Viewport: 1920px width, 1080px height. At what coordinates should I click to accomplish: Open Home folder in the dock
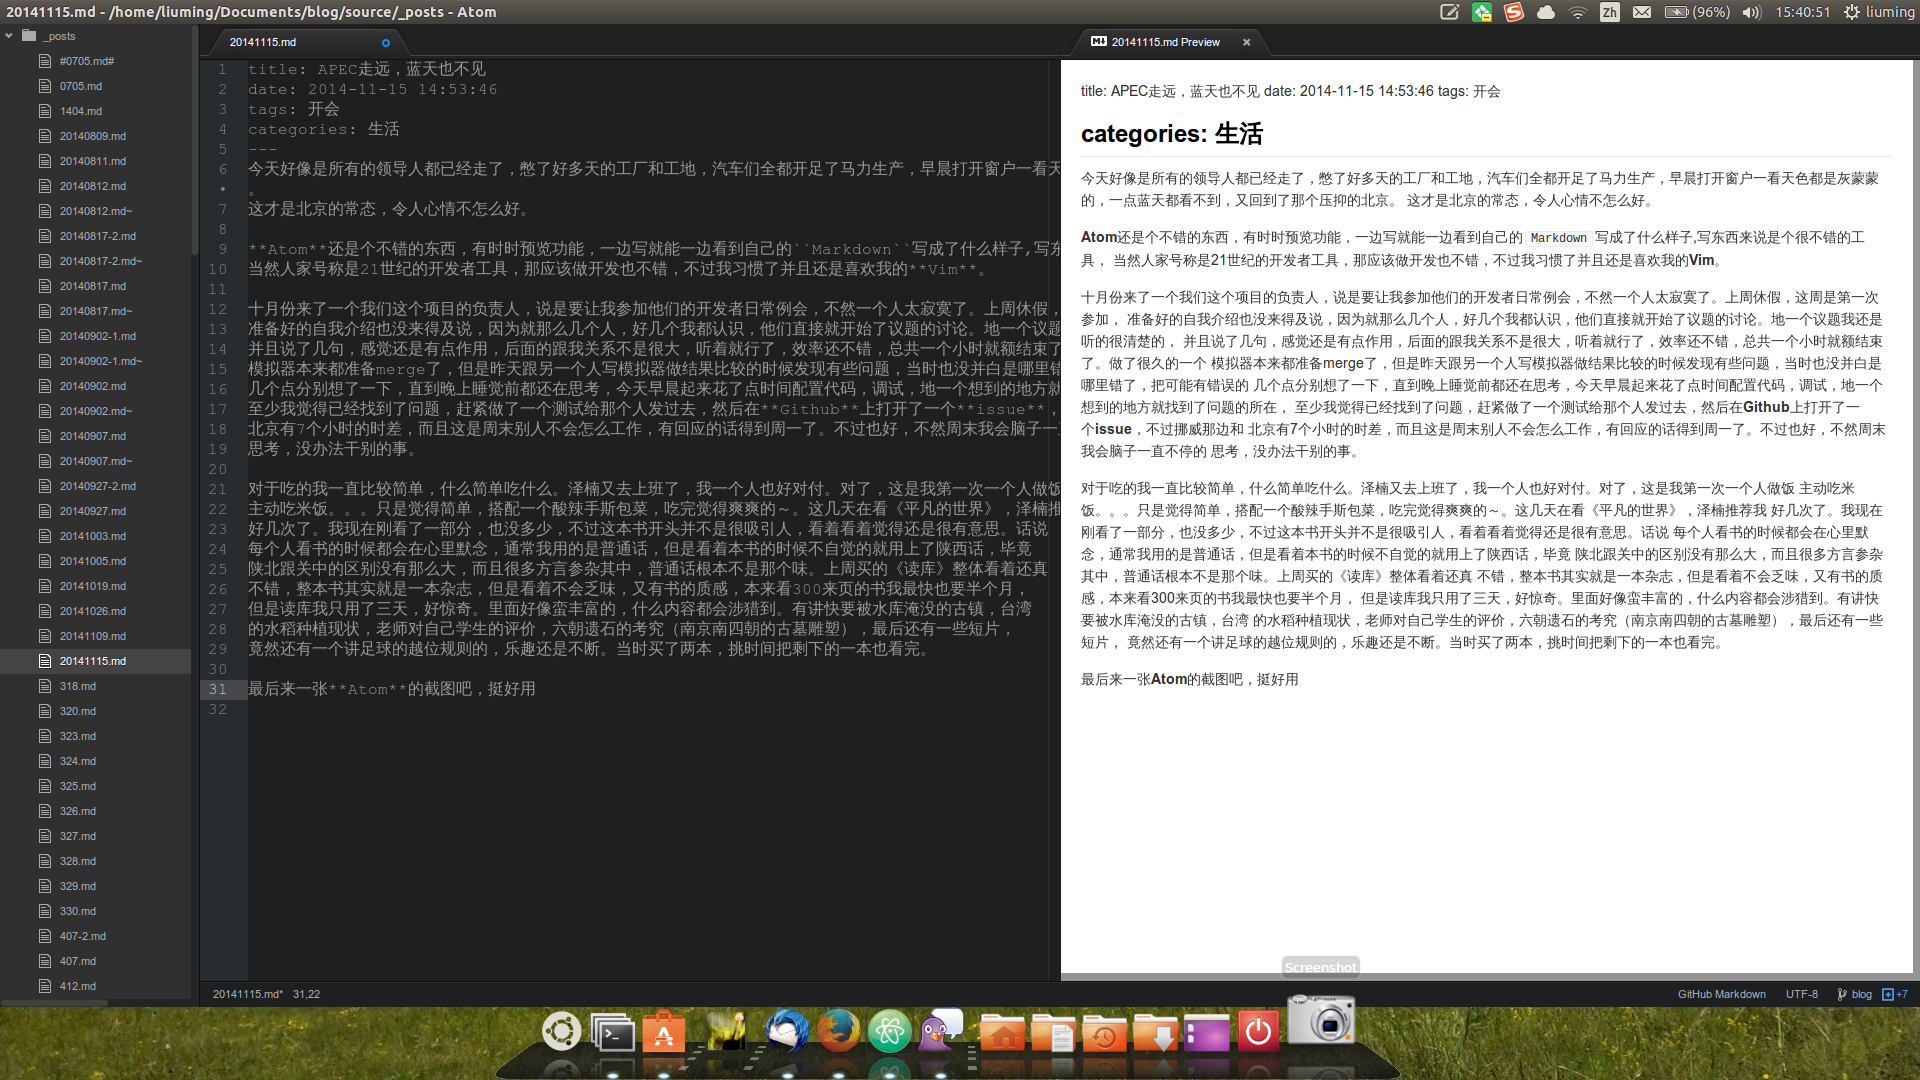[1002, 1033]
